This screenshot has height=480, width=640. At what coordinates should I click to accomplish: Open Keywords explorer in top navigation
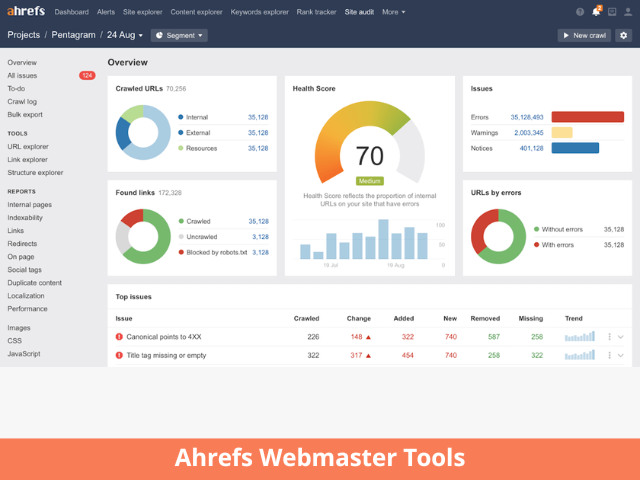(x=259, y=12)
